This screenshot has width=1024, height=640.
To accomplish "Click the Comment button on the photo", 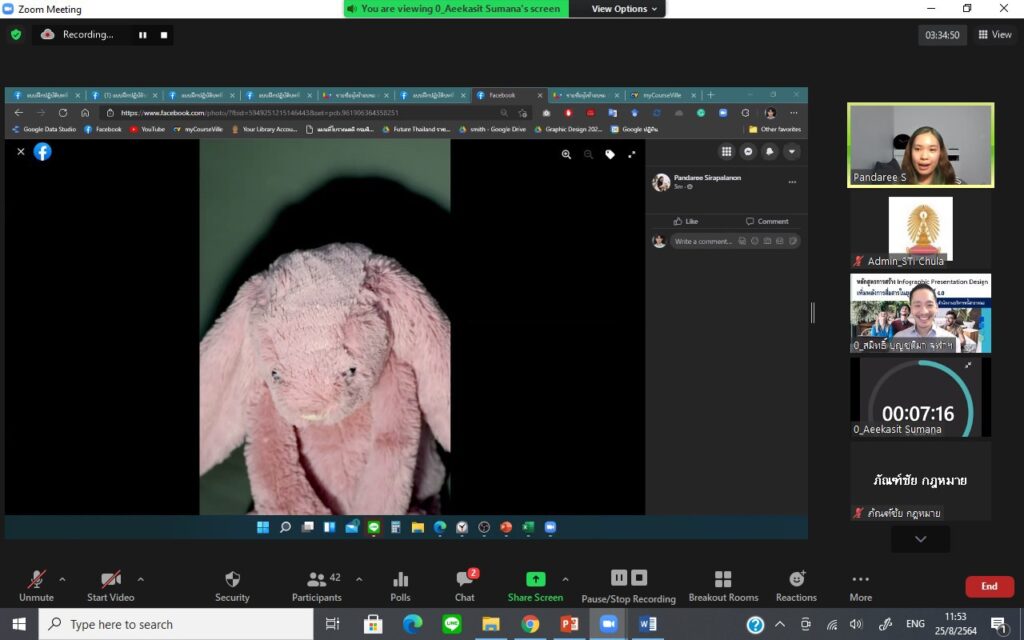I will pyautogui.click(x=767, y=221).
